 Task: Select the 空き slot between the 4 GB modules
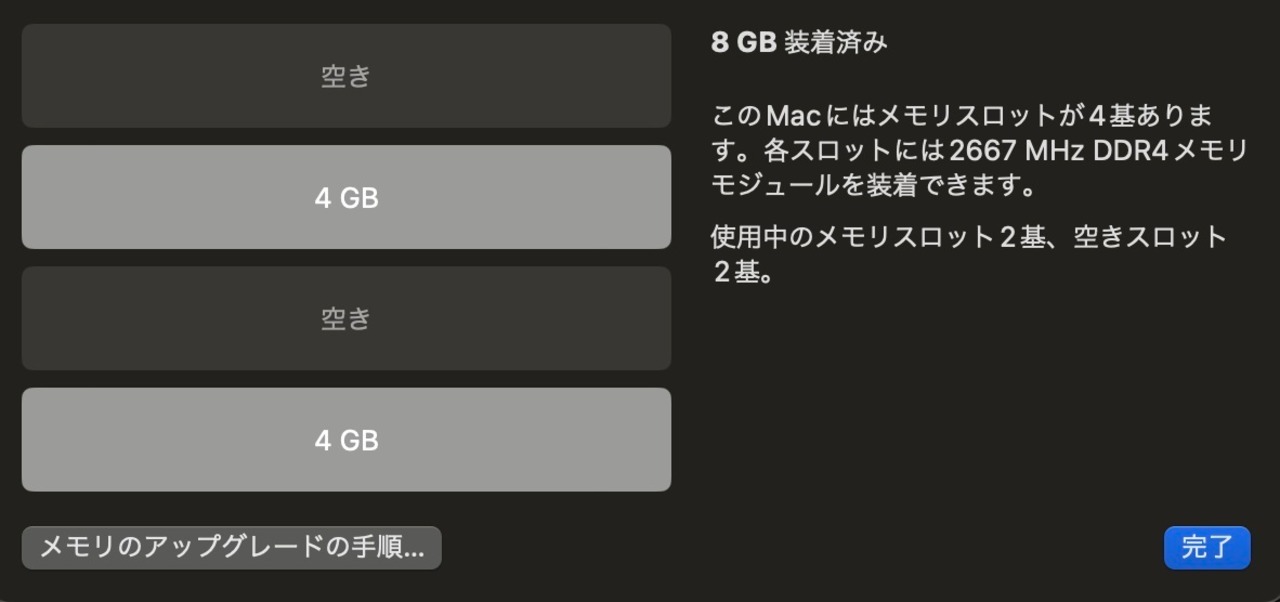point(346,318)
